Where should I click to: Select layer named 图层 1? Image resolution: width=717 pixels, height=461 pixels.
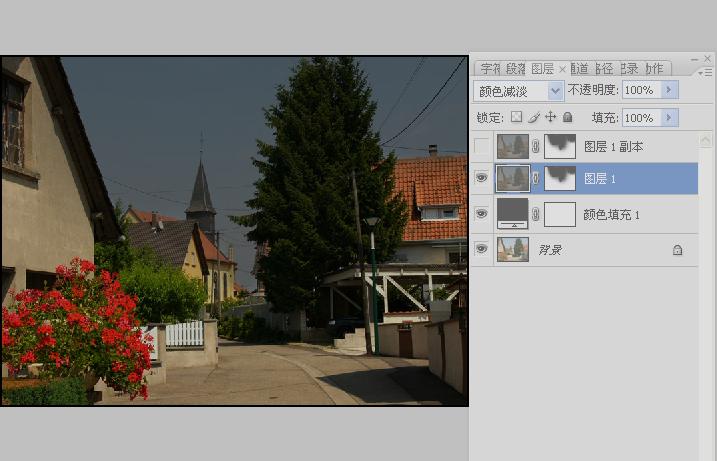click(x=600, y=178)
